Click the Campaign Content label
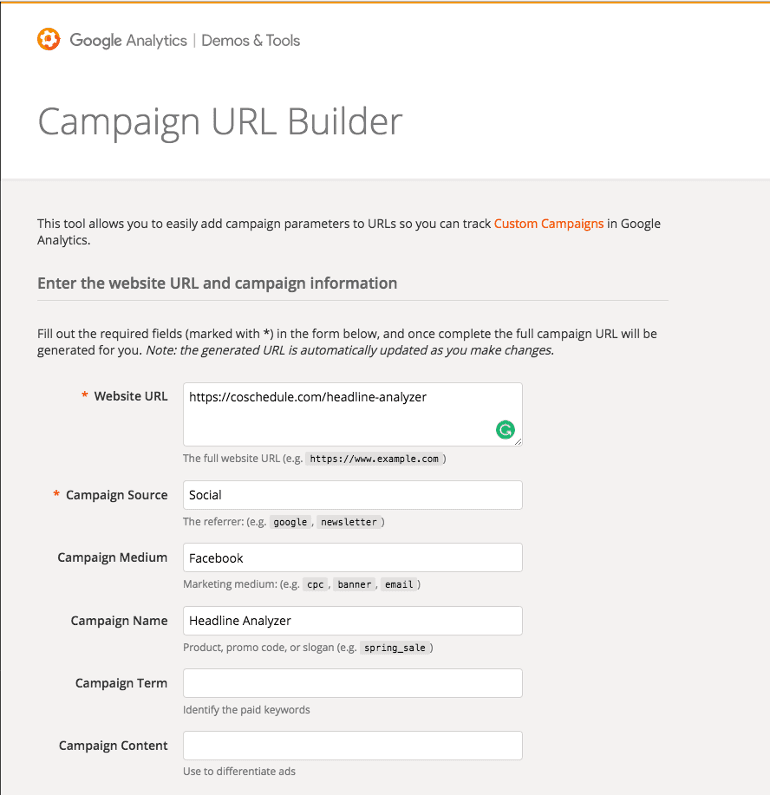This screenshot has height=795, width=770. point(113,745)
